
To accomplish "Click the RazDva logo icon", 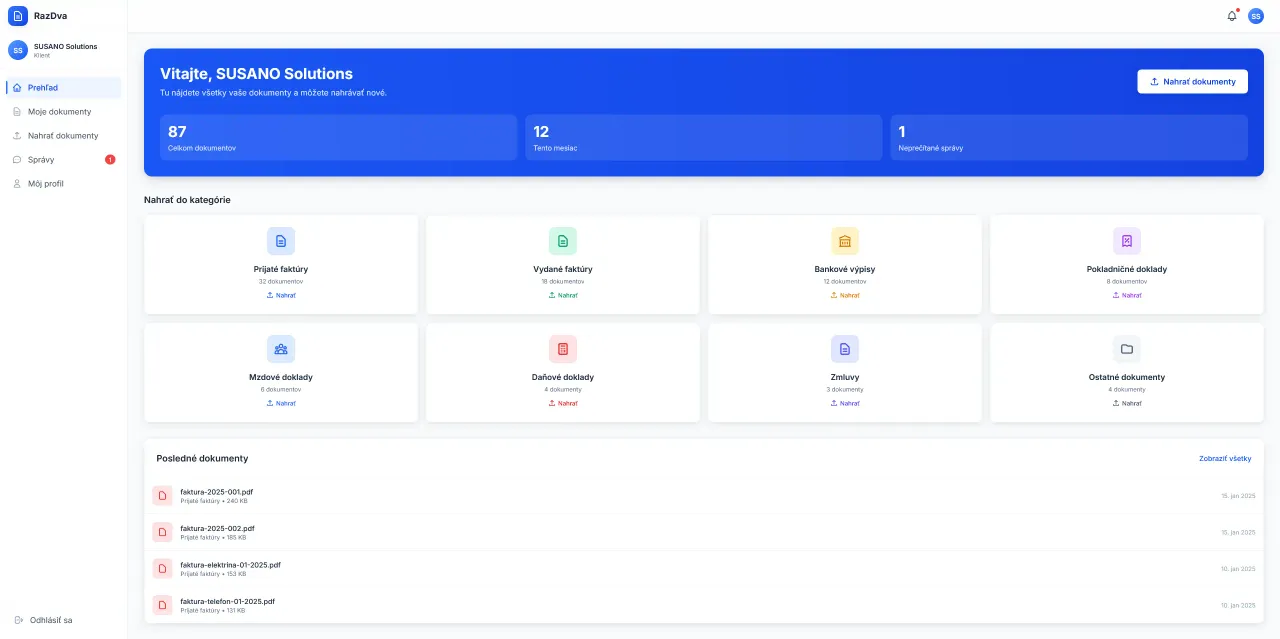I will (x=18, y=16).
